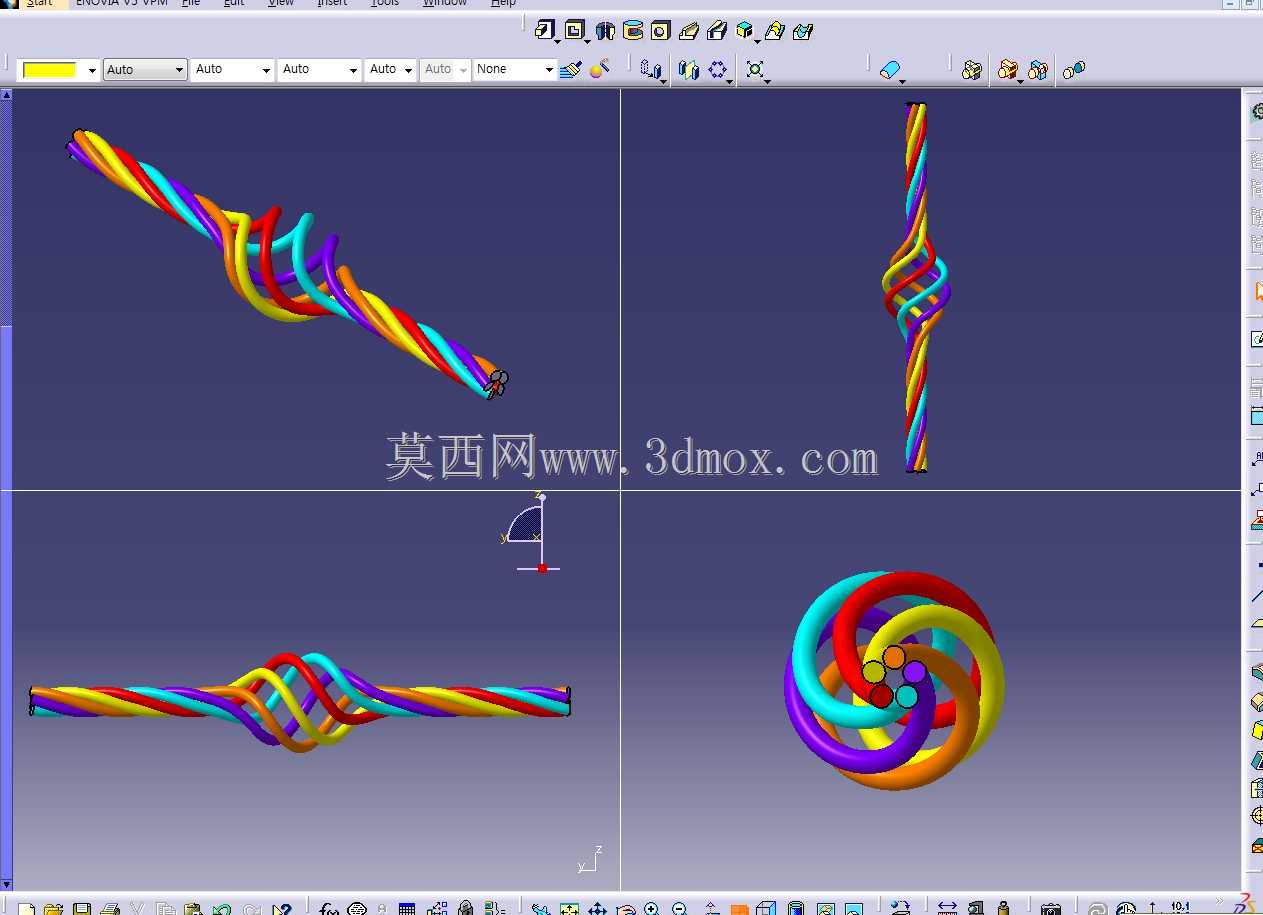Viewport: 1263px width, 915px height.
Task: Click the cyan eraser-shaped icon
Action: [x=889, y=69]
